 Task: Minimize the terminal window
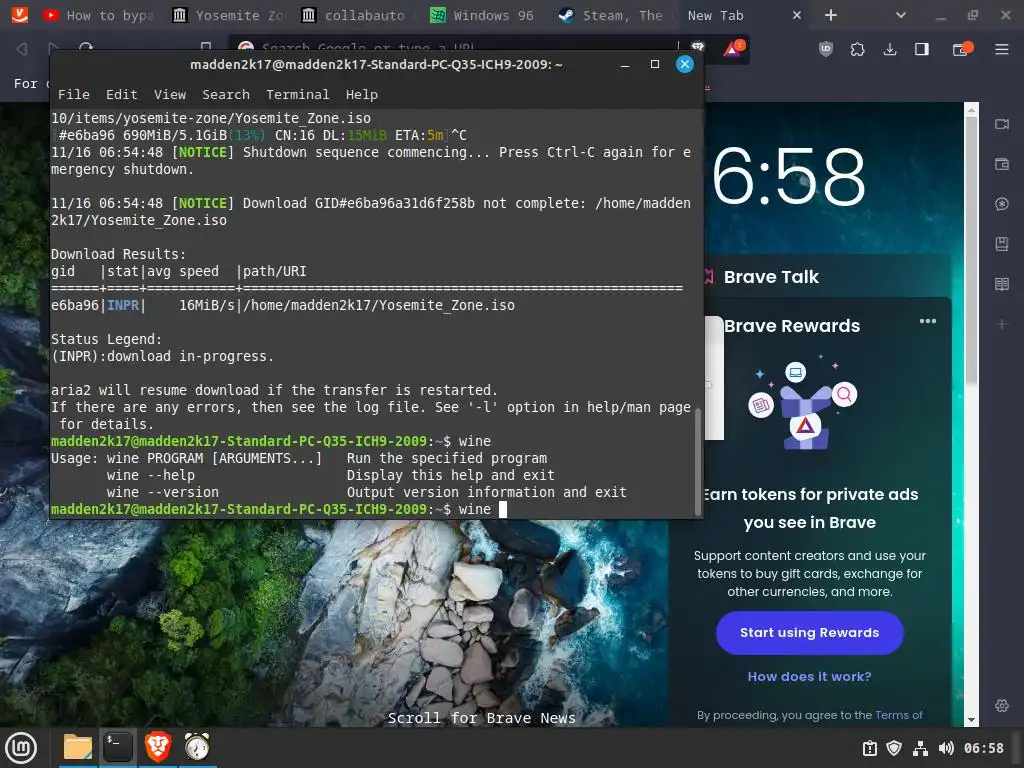click(624, 64)
